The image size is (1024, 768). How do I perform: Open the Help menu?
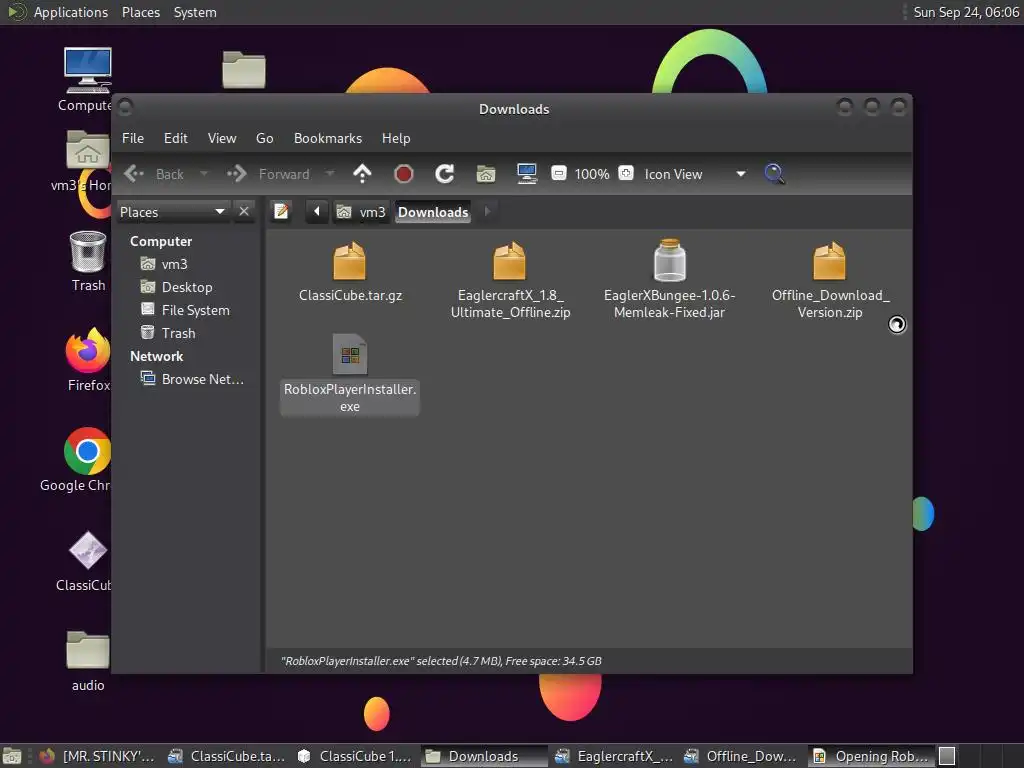pos(396,138)
